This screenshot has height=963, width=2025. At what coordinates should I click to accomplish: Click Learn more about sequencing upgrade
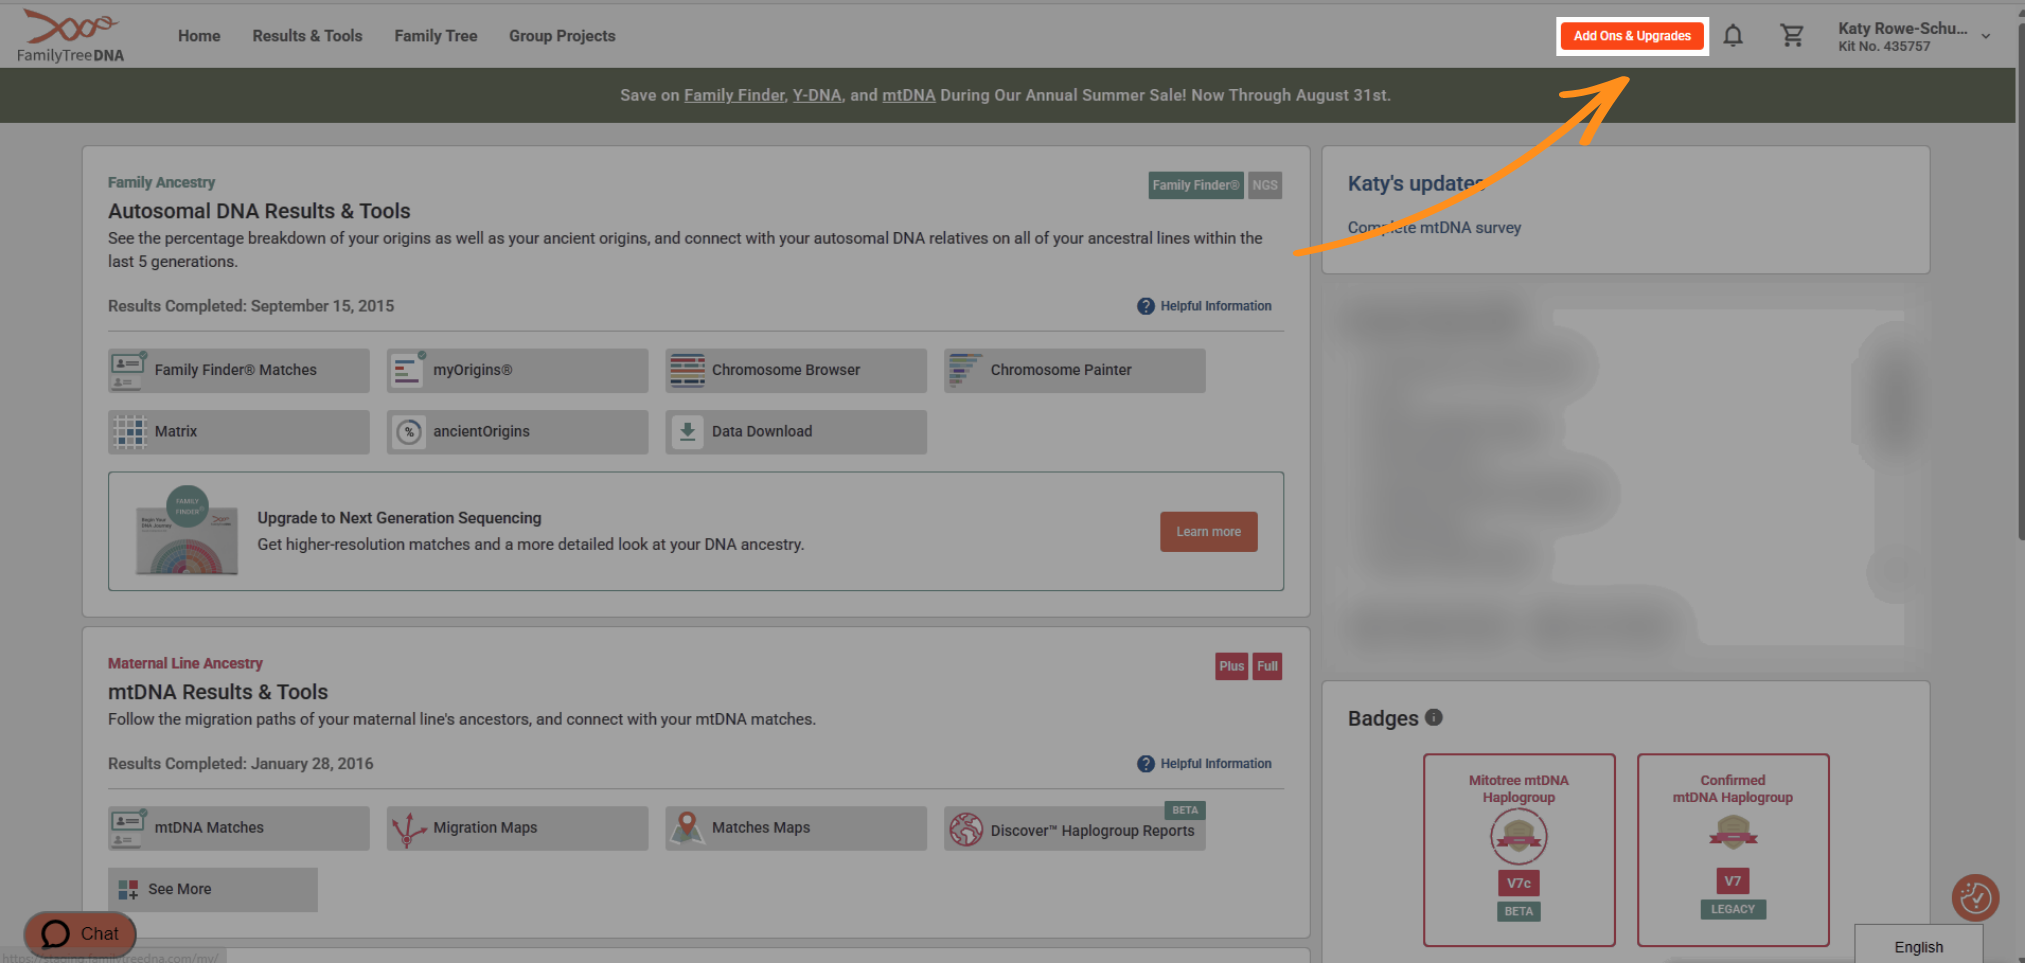click(1208, 532)
